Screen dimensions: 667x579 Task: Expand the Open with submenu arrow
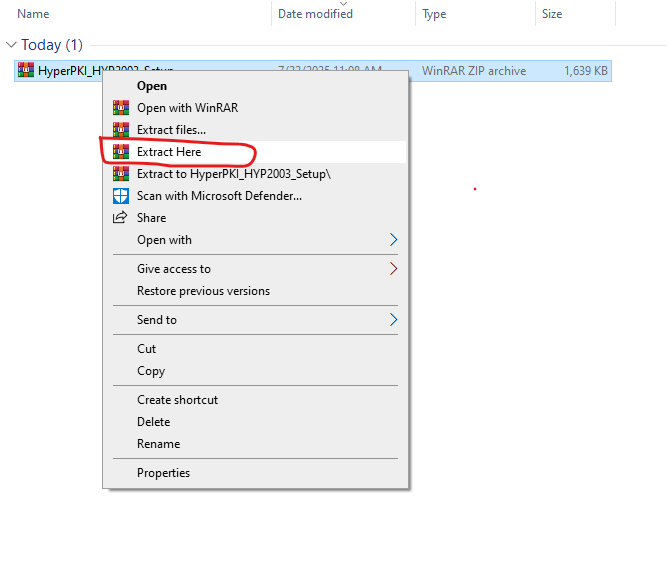click(x=393, y=240)
